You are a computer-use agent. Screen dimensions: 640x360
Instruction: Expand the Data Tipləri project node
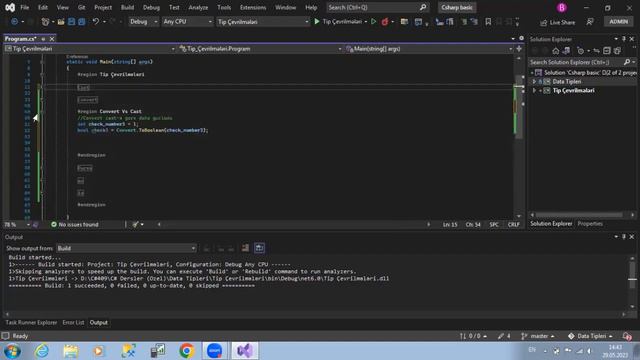point(534,82)
